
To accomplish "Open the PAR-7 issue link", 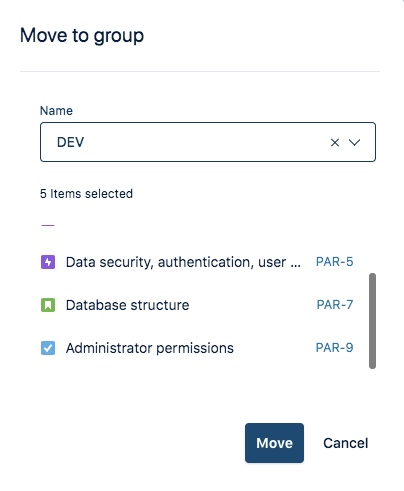I will click(335, 305).
